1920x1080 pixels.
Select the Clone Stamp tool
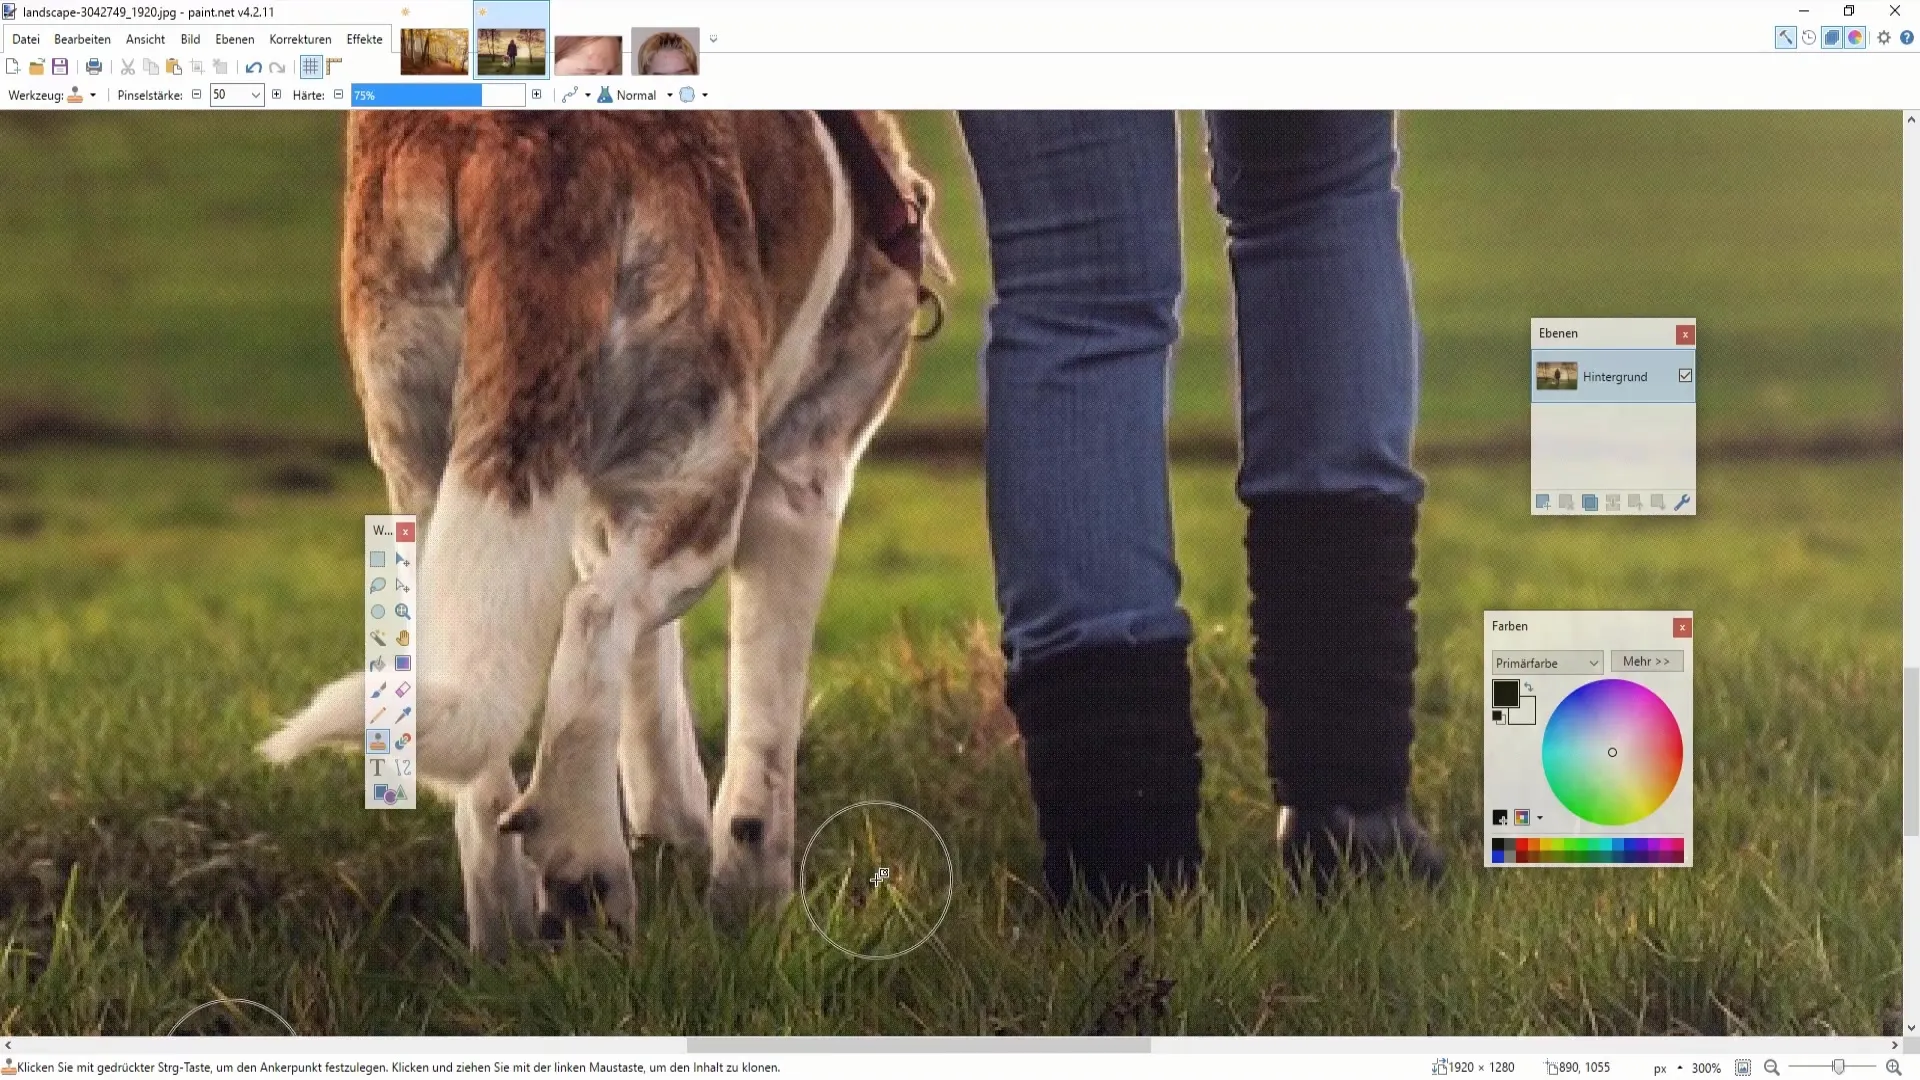pyautogui.click(x=378, y=741)
